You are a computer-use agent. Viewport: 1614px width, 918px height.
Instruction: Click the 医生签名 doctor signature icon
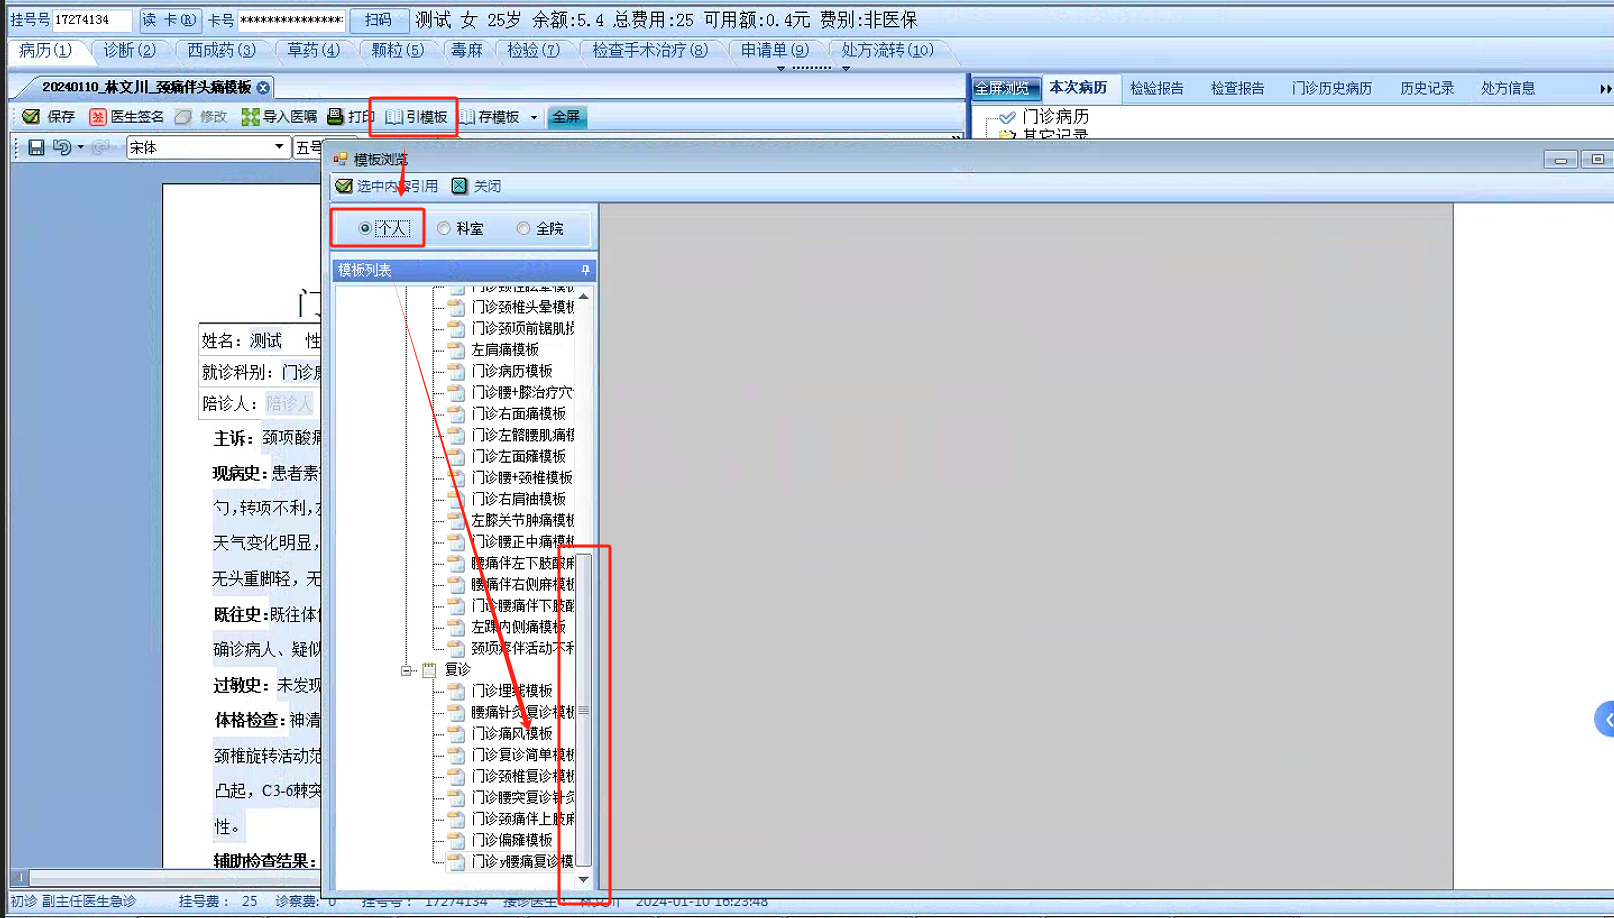[x=97, y=117]
